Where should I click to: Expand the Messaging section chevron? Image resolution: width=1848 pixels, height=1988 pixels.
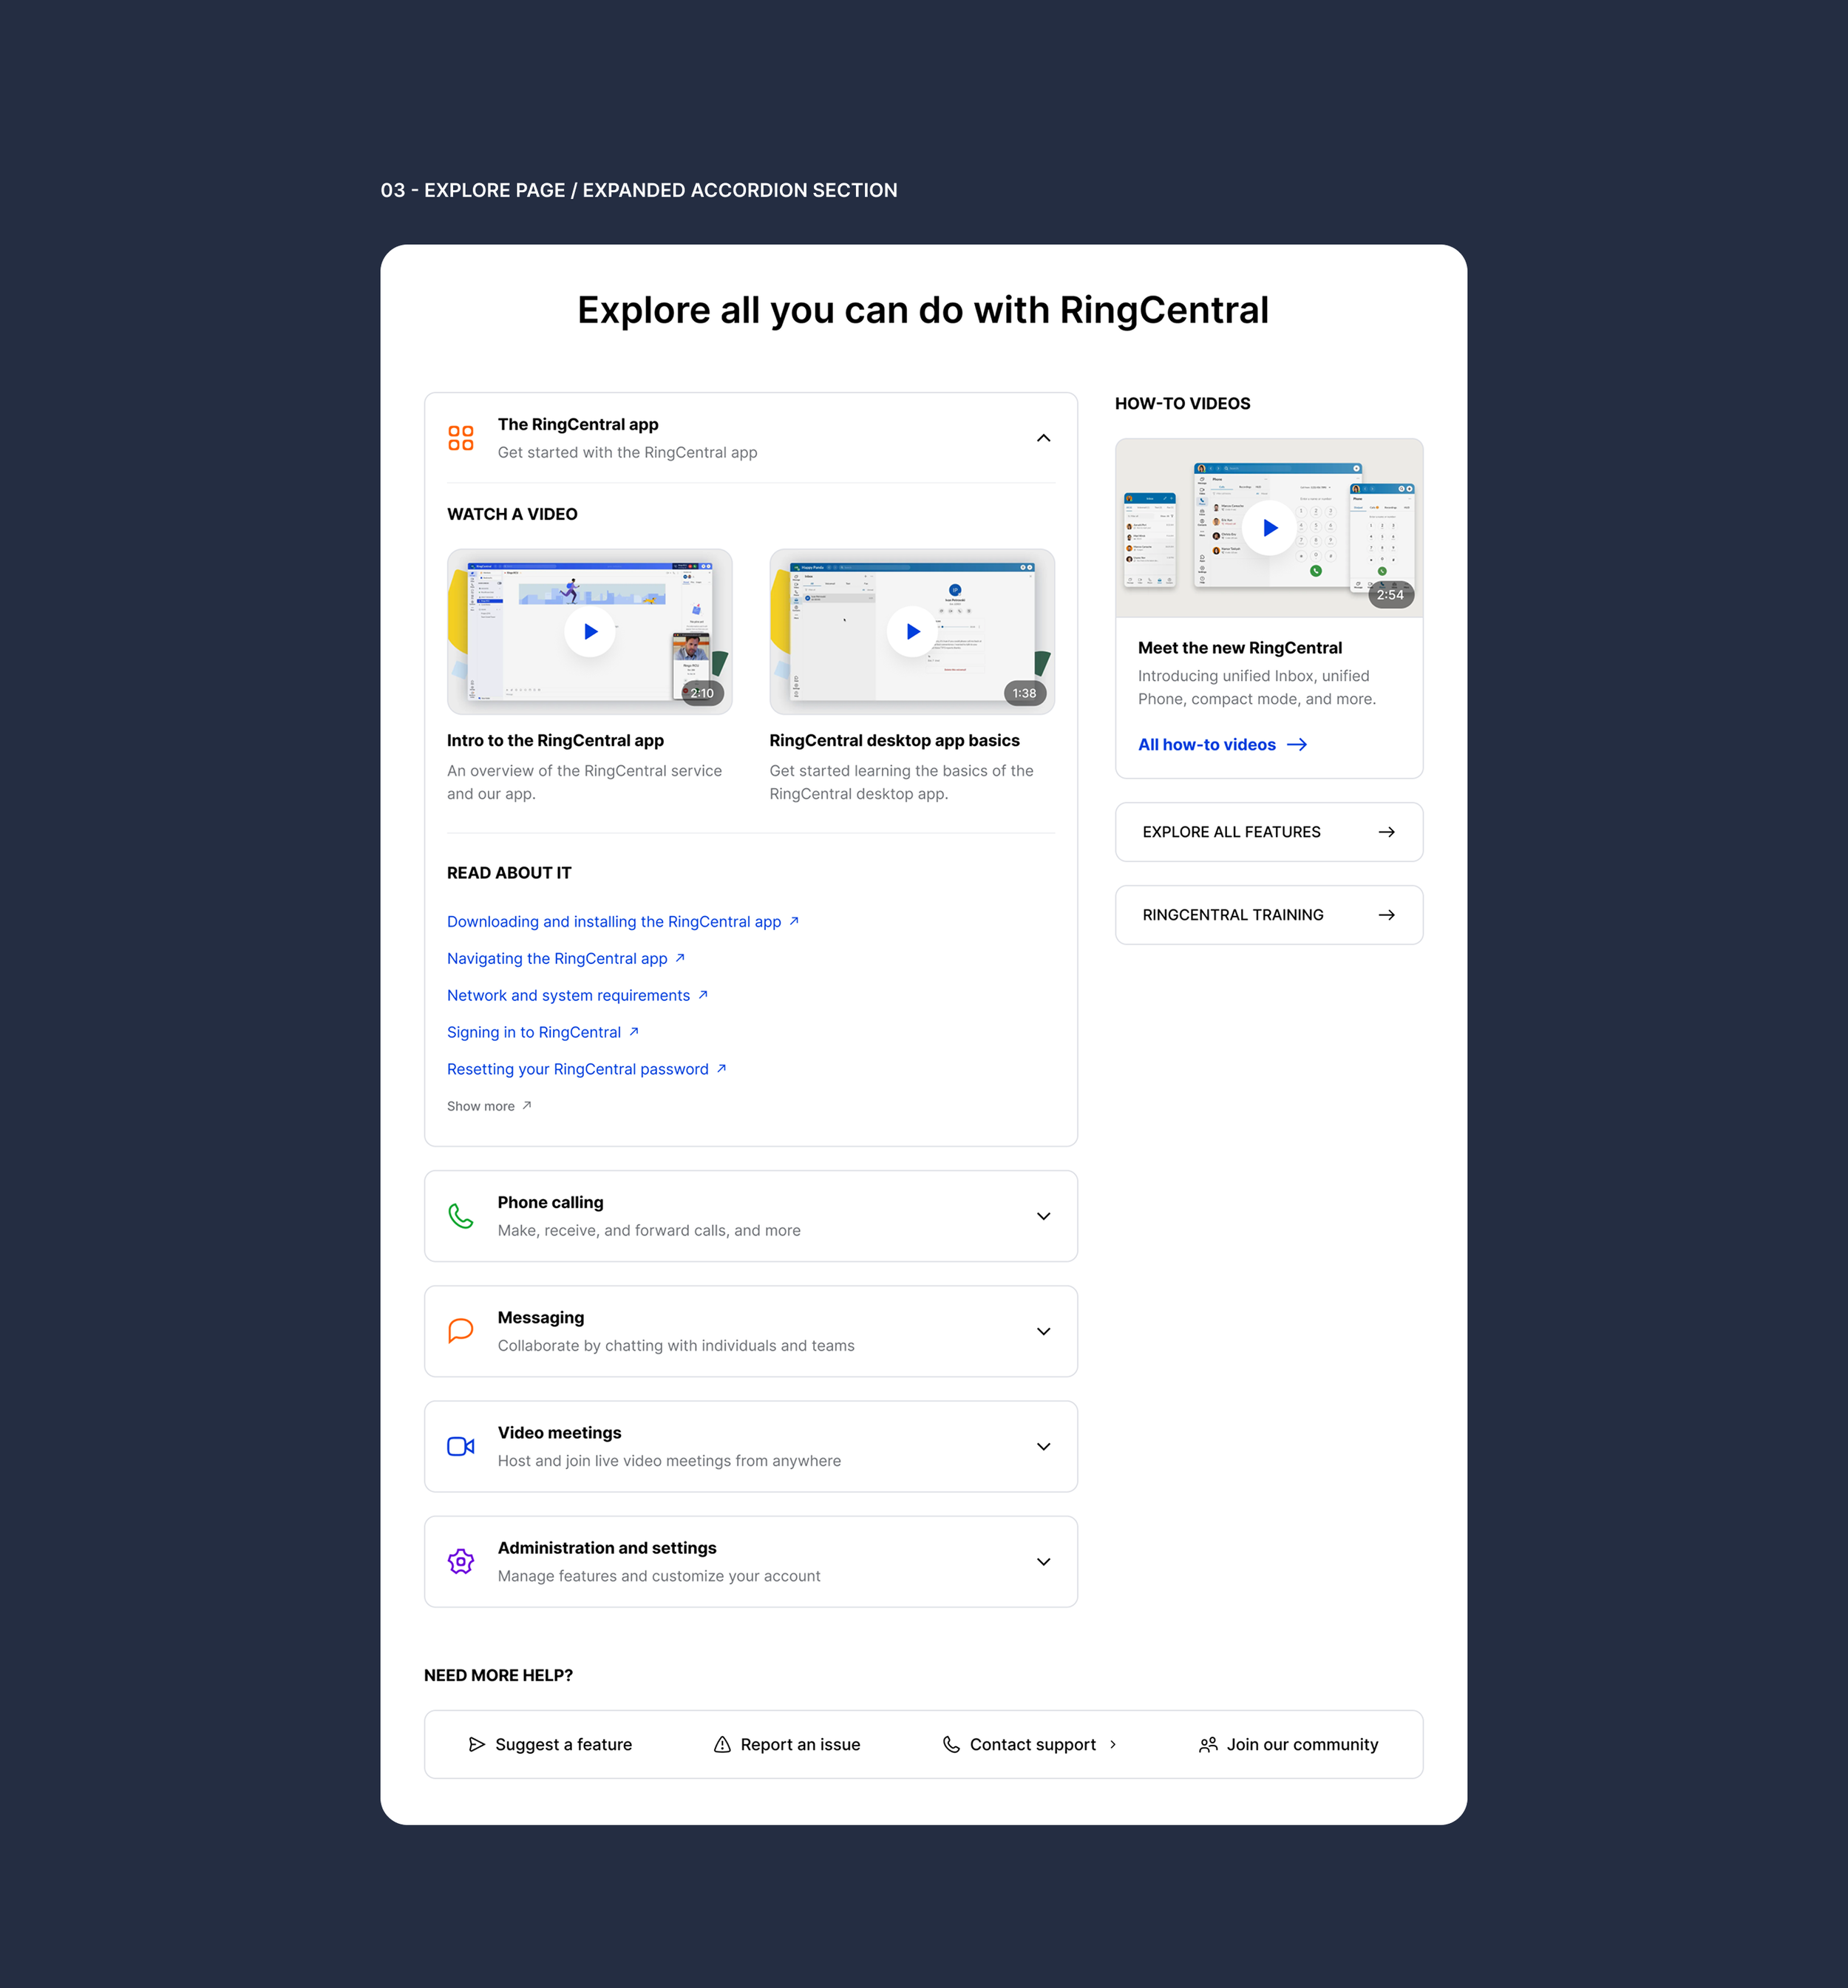1043,1331
